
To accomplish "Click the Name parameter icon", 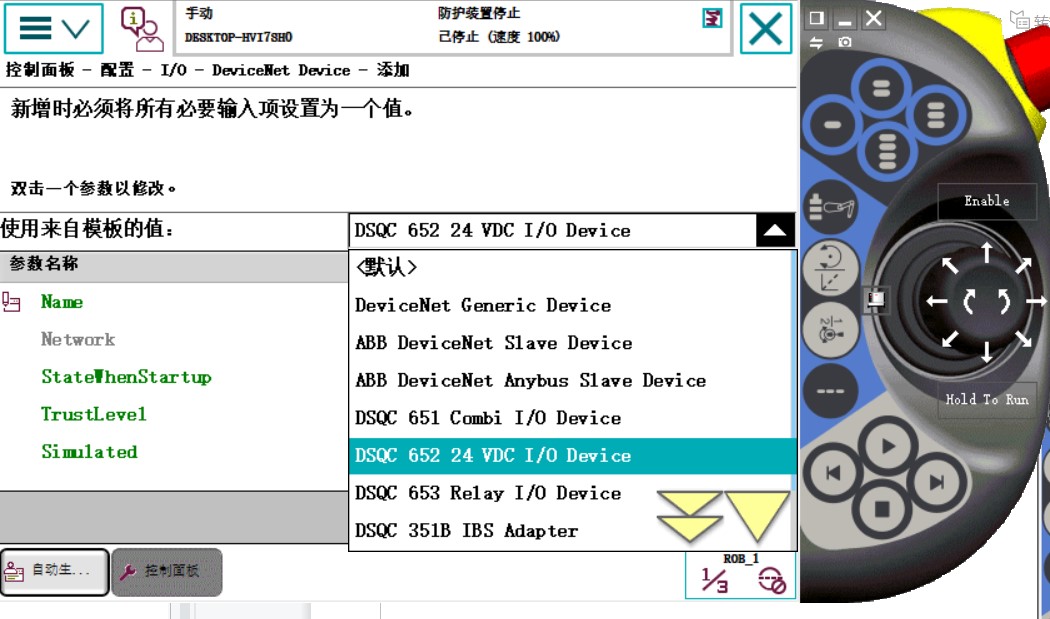I will pos(11,302).
